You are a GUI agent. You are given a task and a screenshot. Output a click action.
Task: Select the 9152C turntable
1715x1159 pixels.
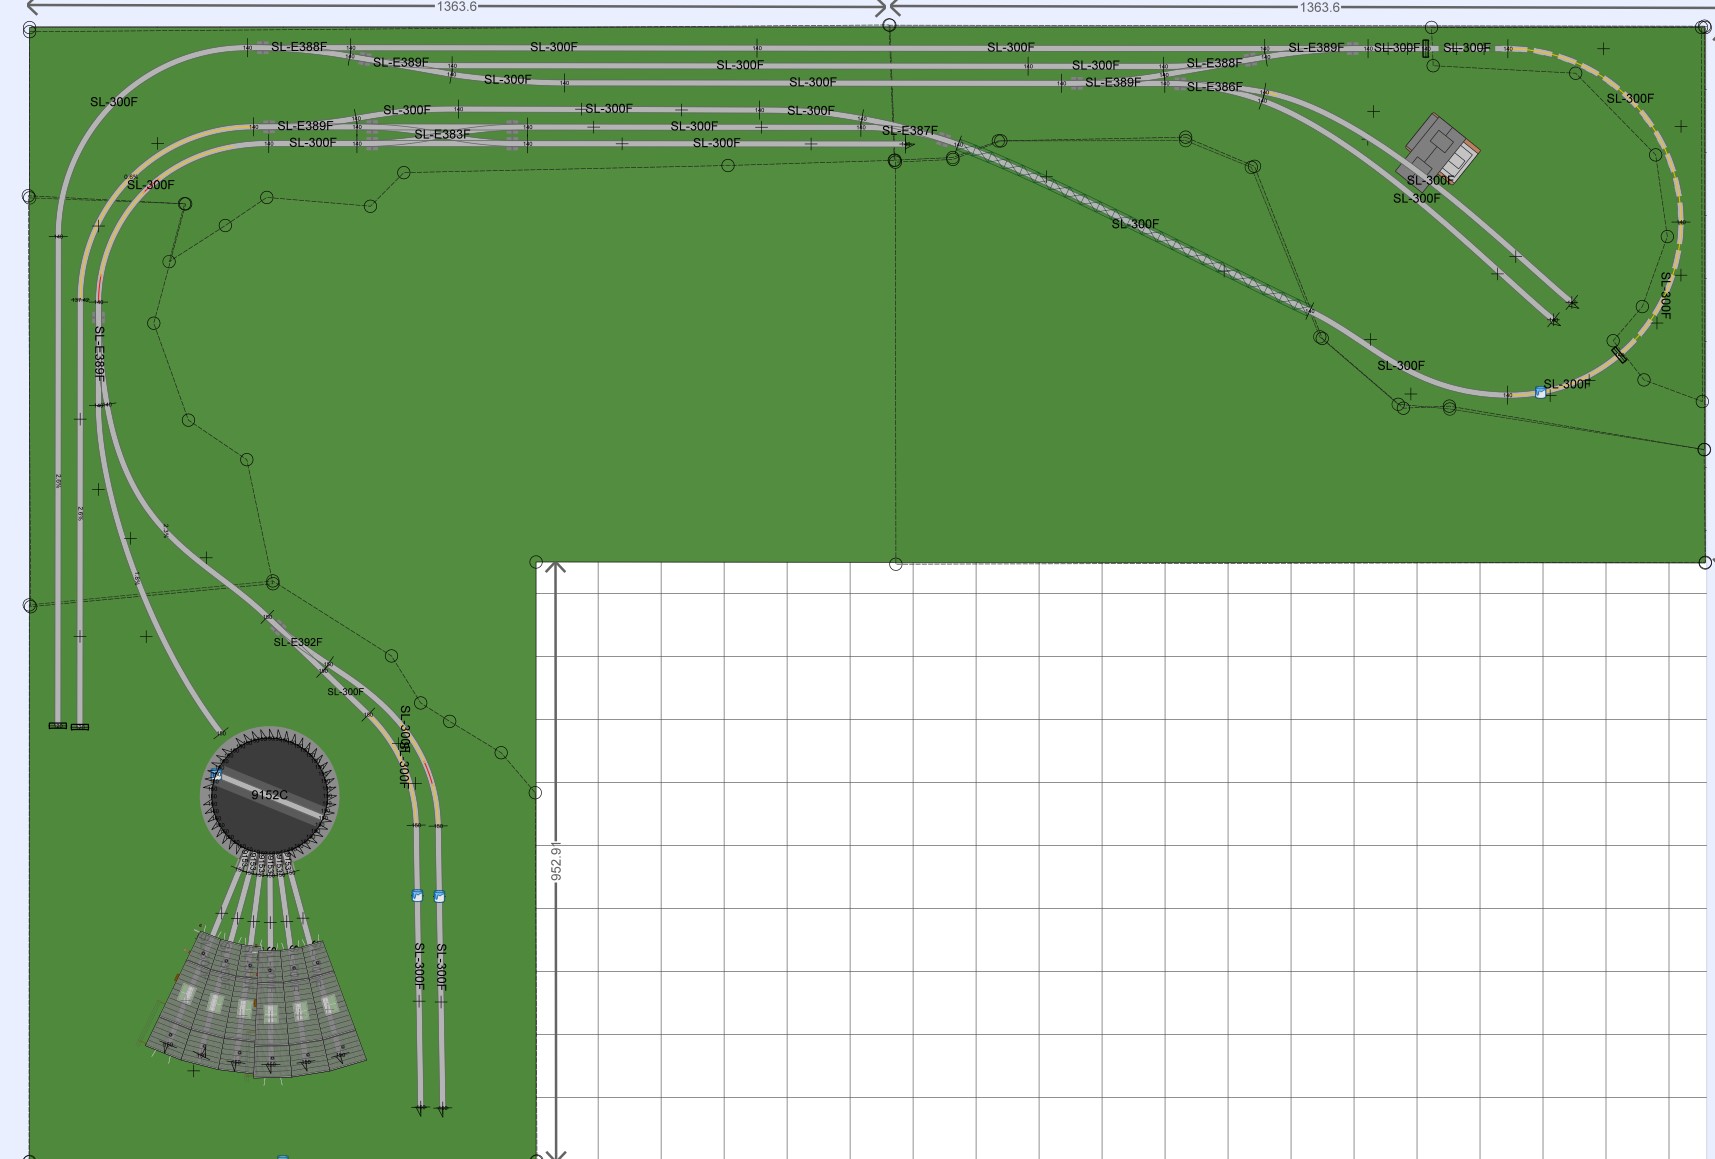pyautogui.click(x=269, y=796)
